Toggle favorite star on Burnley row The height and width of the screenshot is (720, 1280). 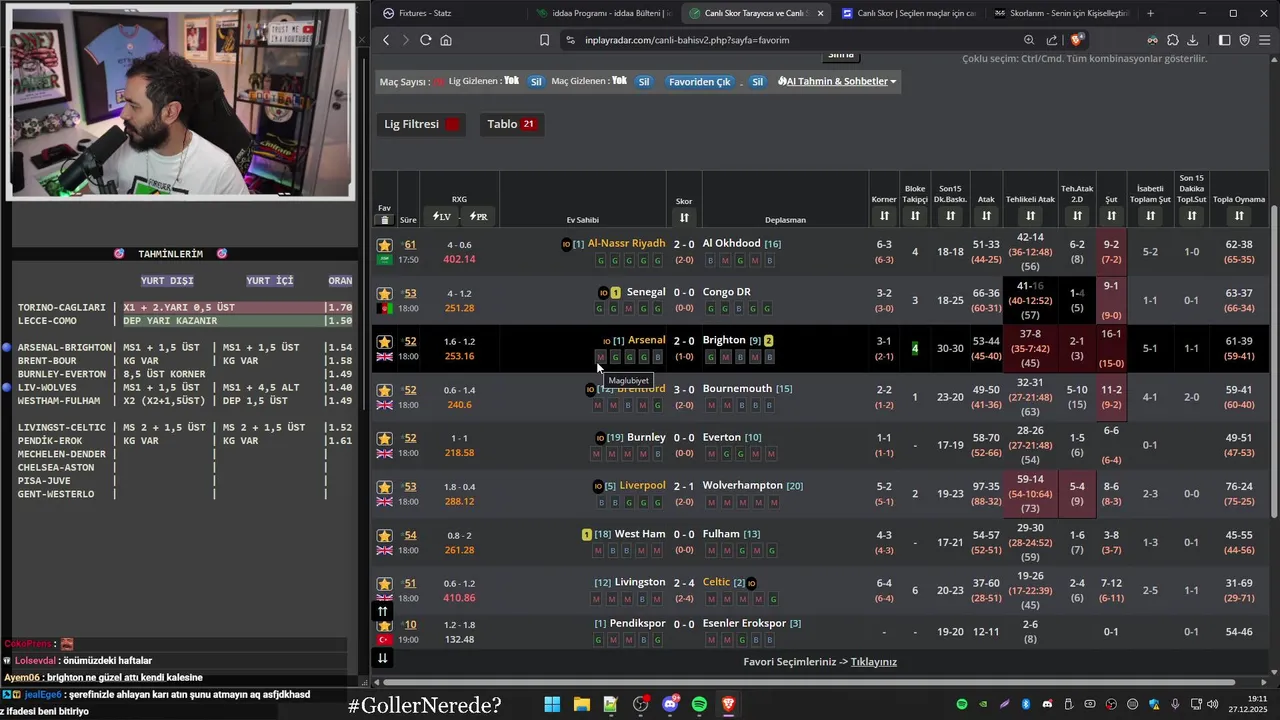[384, 438]
